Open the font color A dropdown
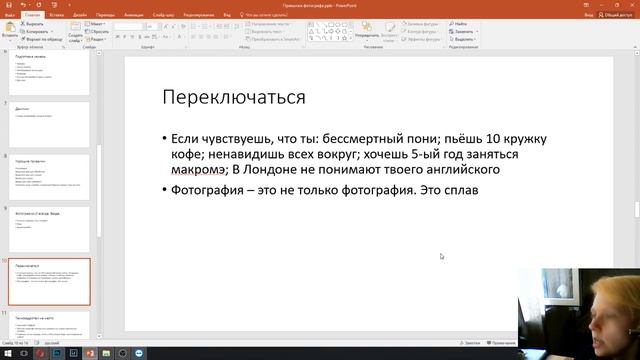Image resolution: width=640 pixels, height=360 pixels. coord(180,37)
